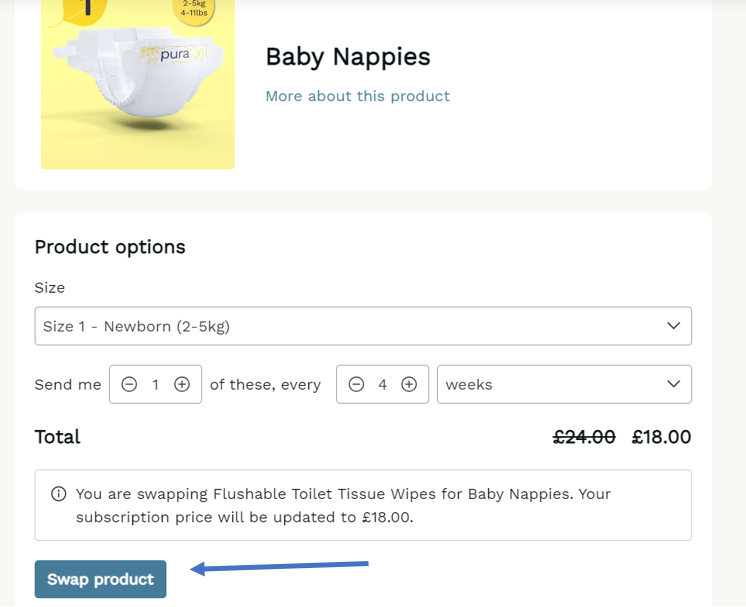The width and height of the screenshot is (746, 607).
Task: Increase quantity with the plus icon
Action: [x=182, y=384]
